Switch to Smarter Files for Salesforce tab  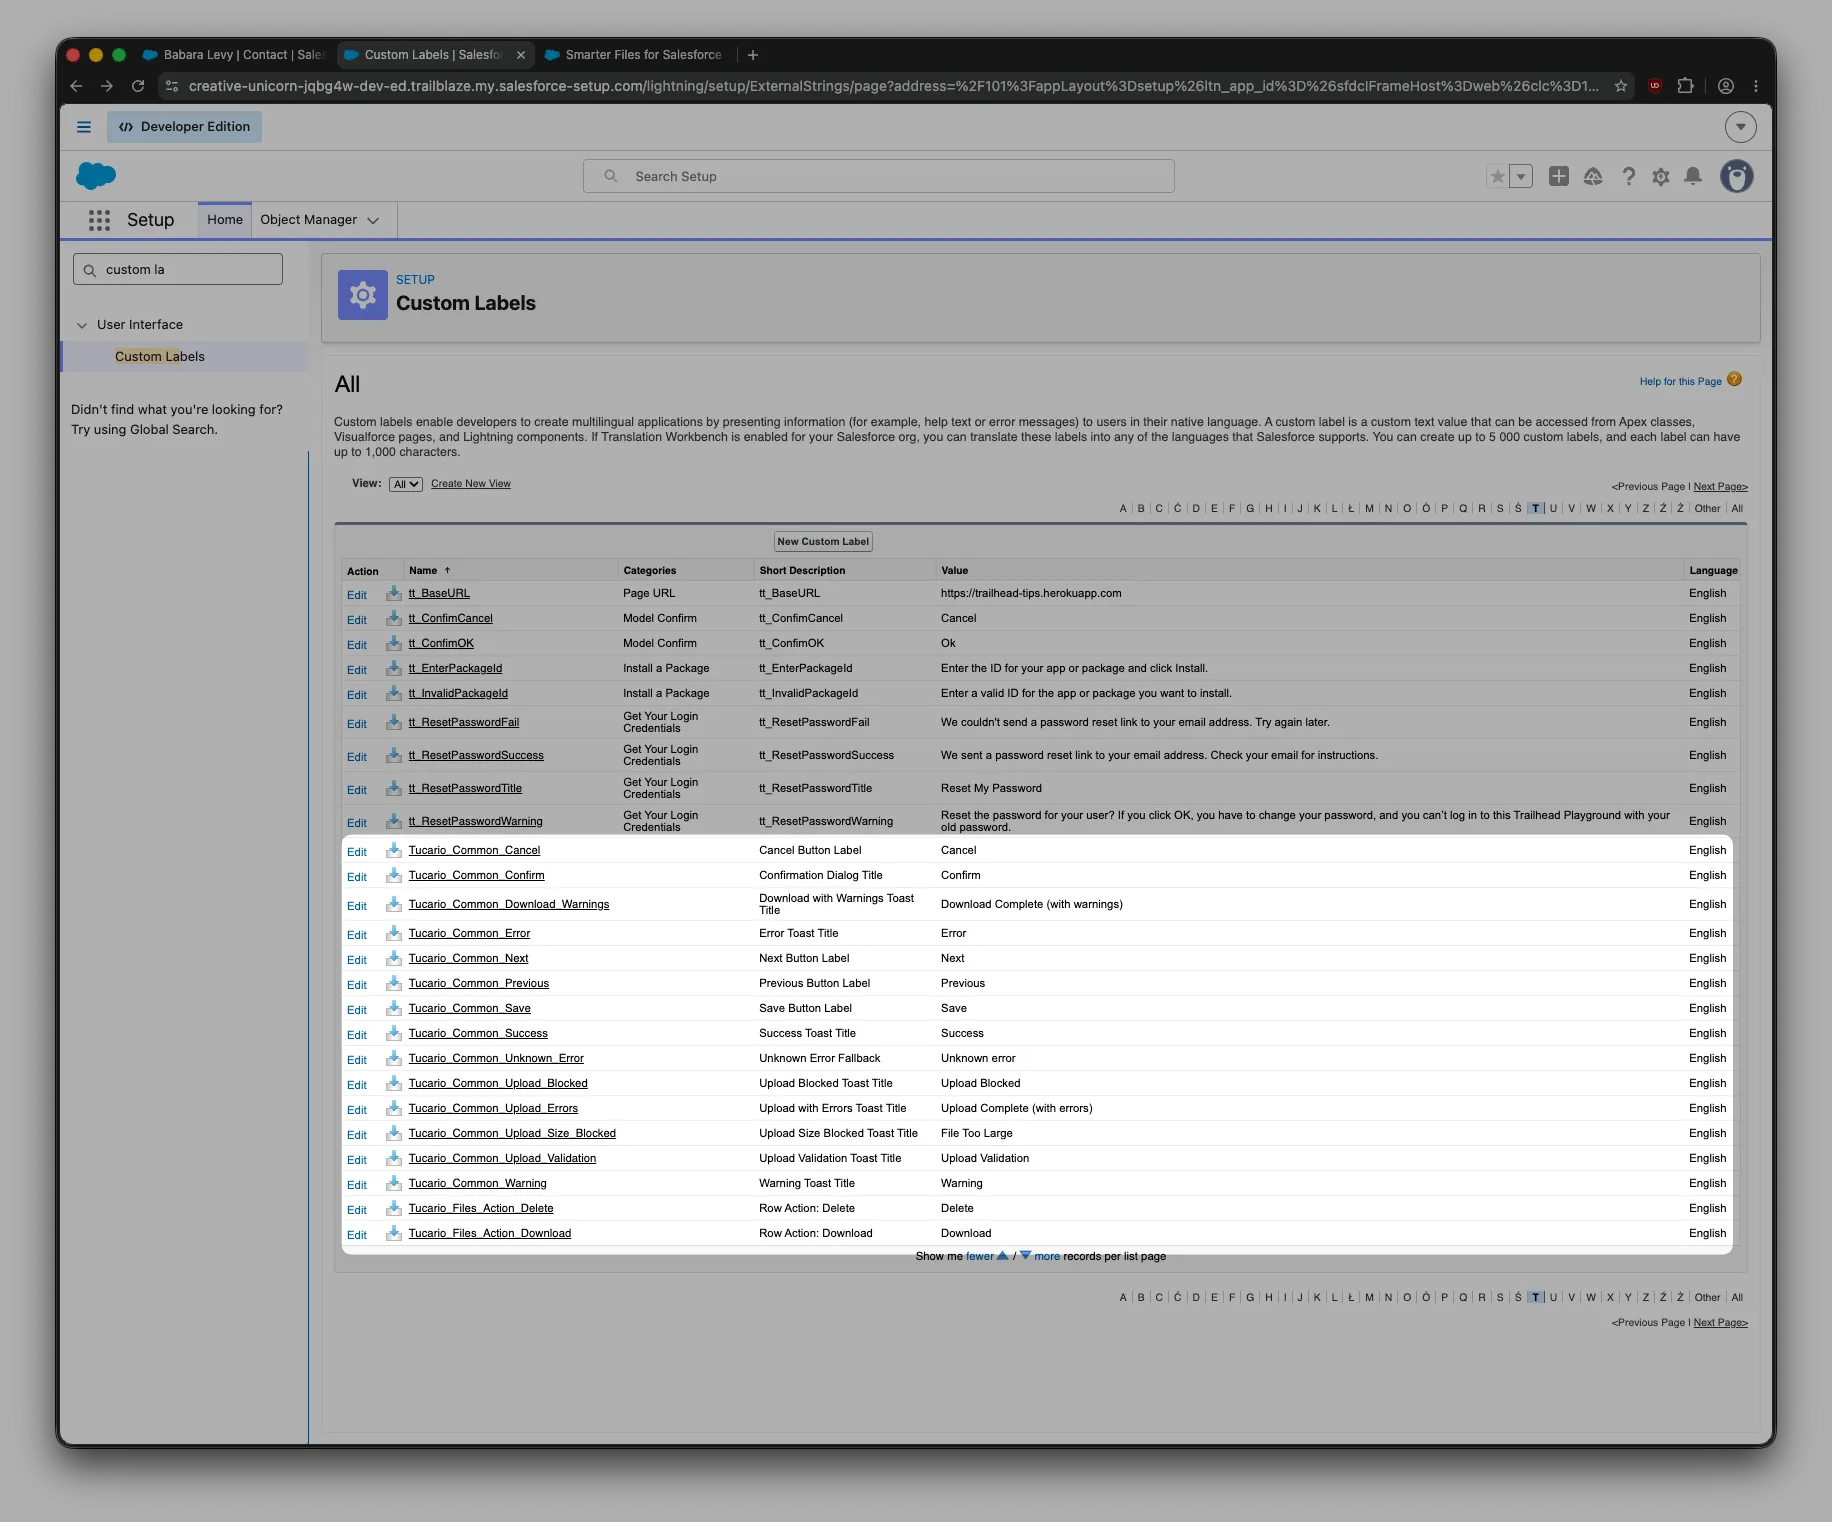click(634, 55)
